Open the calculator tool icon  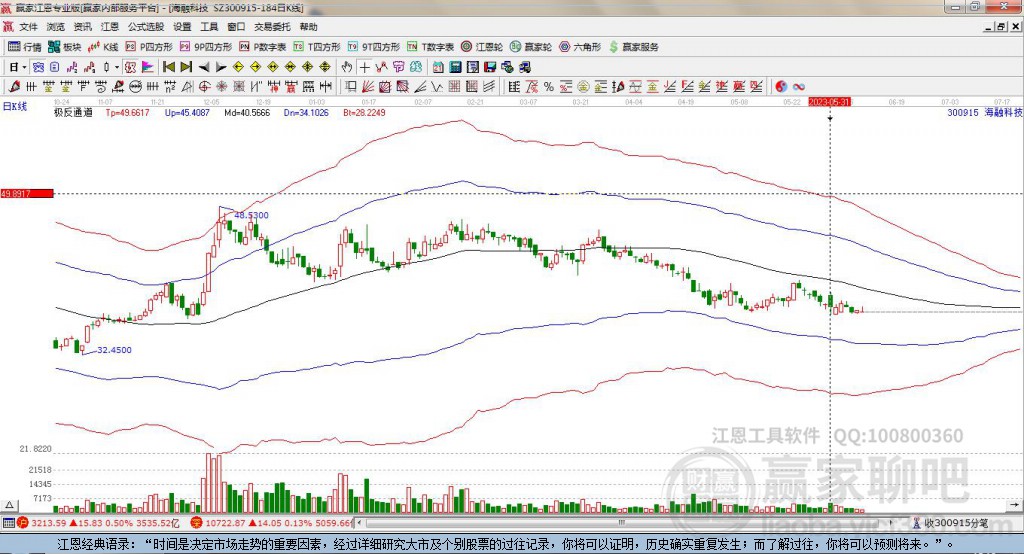pos(455,67)
